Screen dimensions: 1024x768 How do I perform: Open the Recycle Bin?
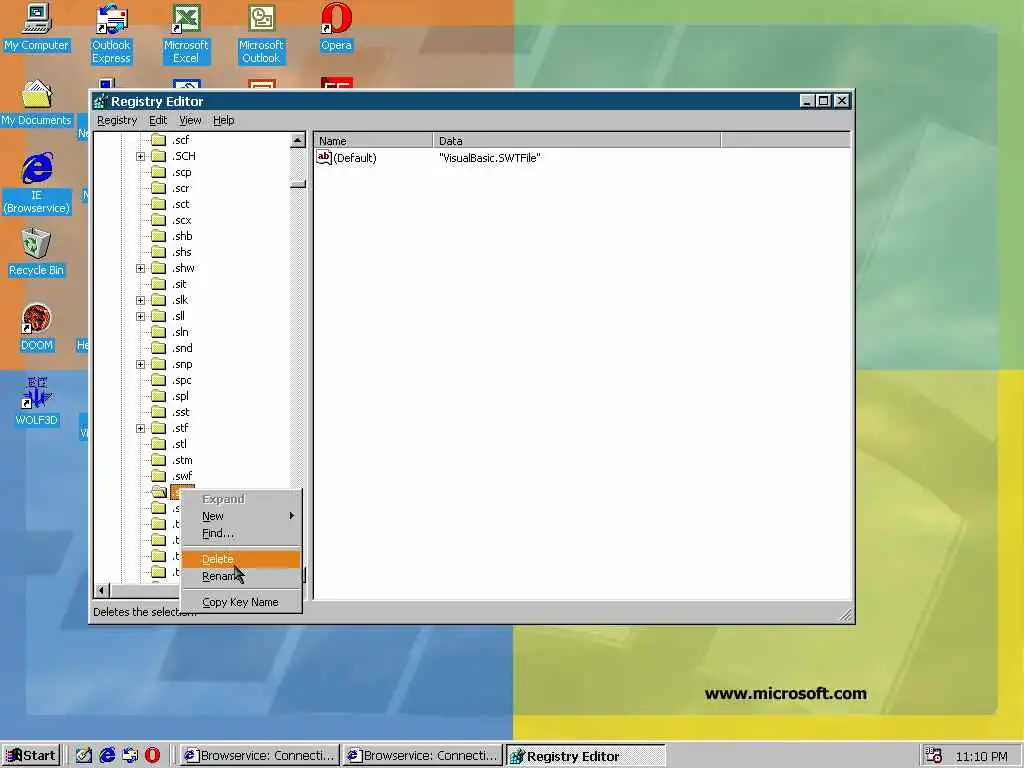36,253
